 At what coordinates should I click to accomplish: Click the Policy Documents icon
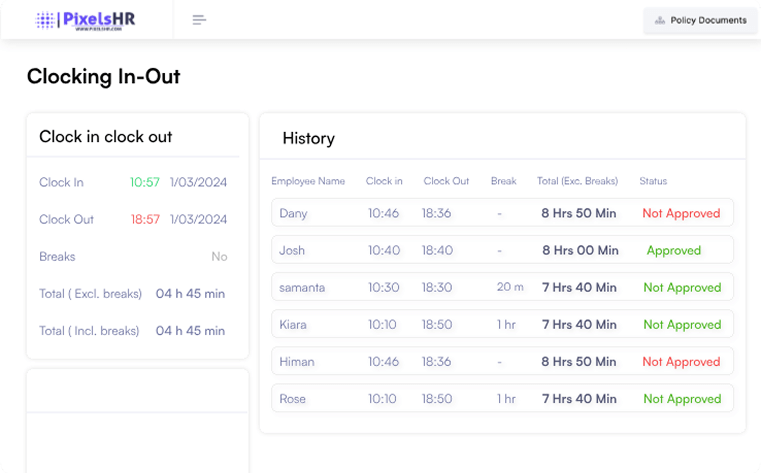(659, 20)
